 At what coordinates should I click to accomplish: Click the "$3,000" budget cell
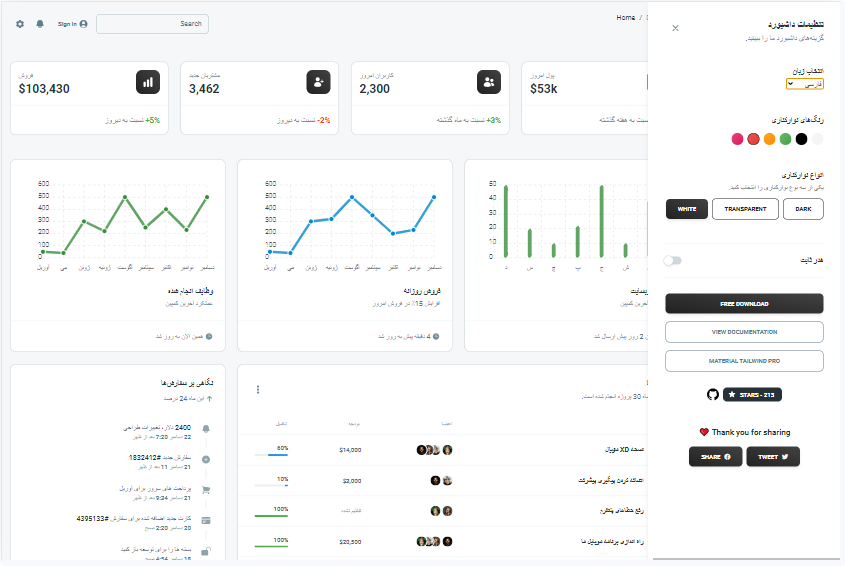(352, 481)
